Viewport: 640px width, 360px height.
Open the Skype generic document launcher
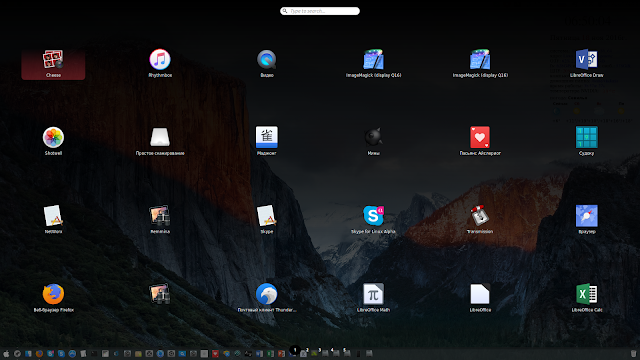(267, 216)
